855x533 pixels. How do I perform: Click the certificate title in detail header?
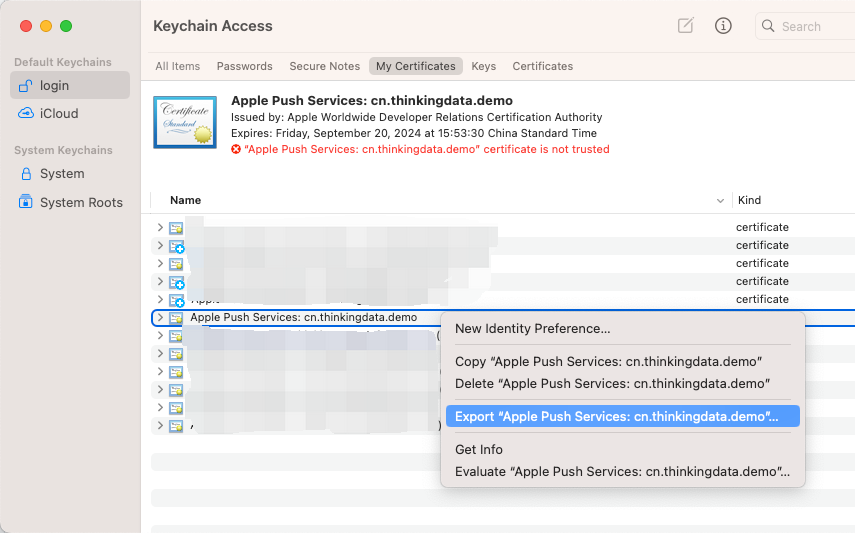tap(372, 100)
